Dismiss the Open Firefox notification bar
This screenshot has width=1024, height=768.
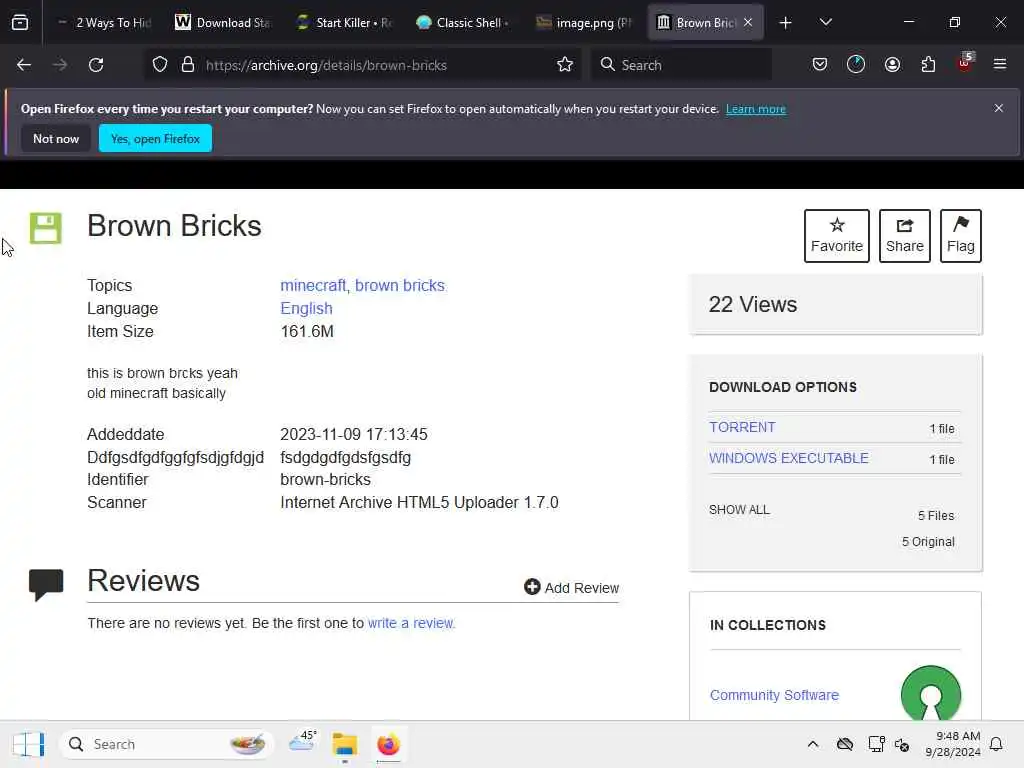999,108
